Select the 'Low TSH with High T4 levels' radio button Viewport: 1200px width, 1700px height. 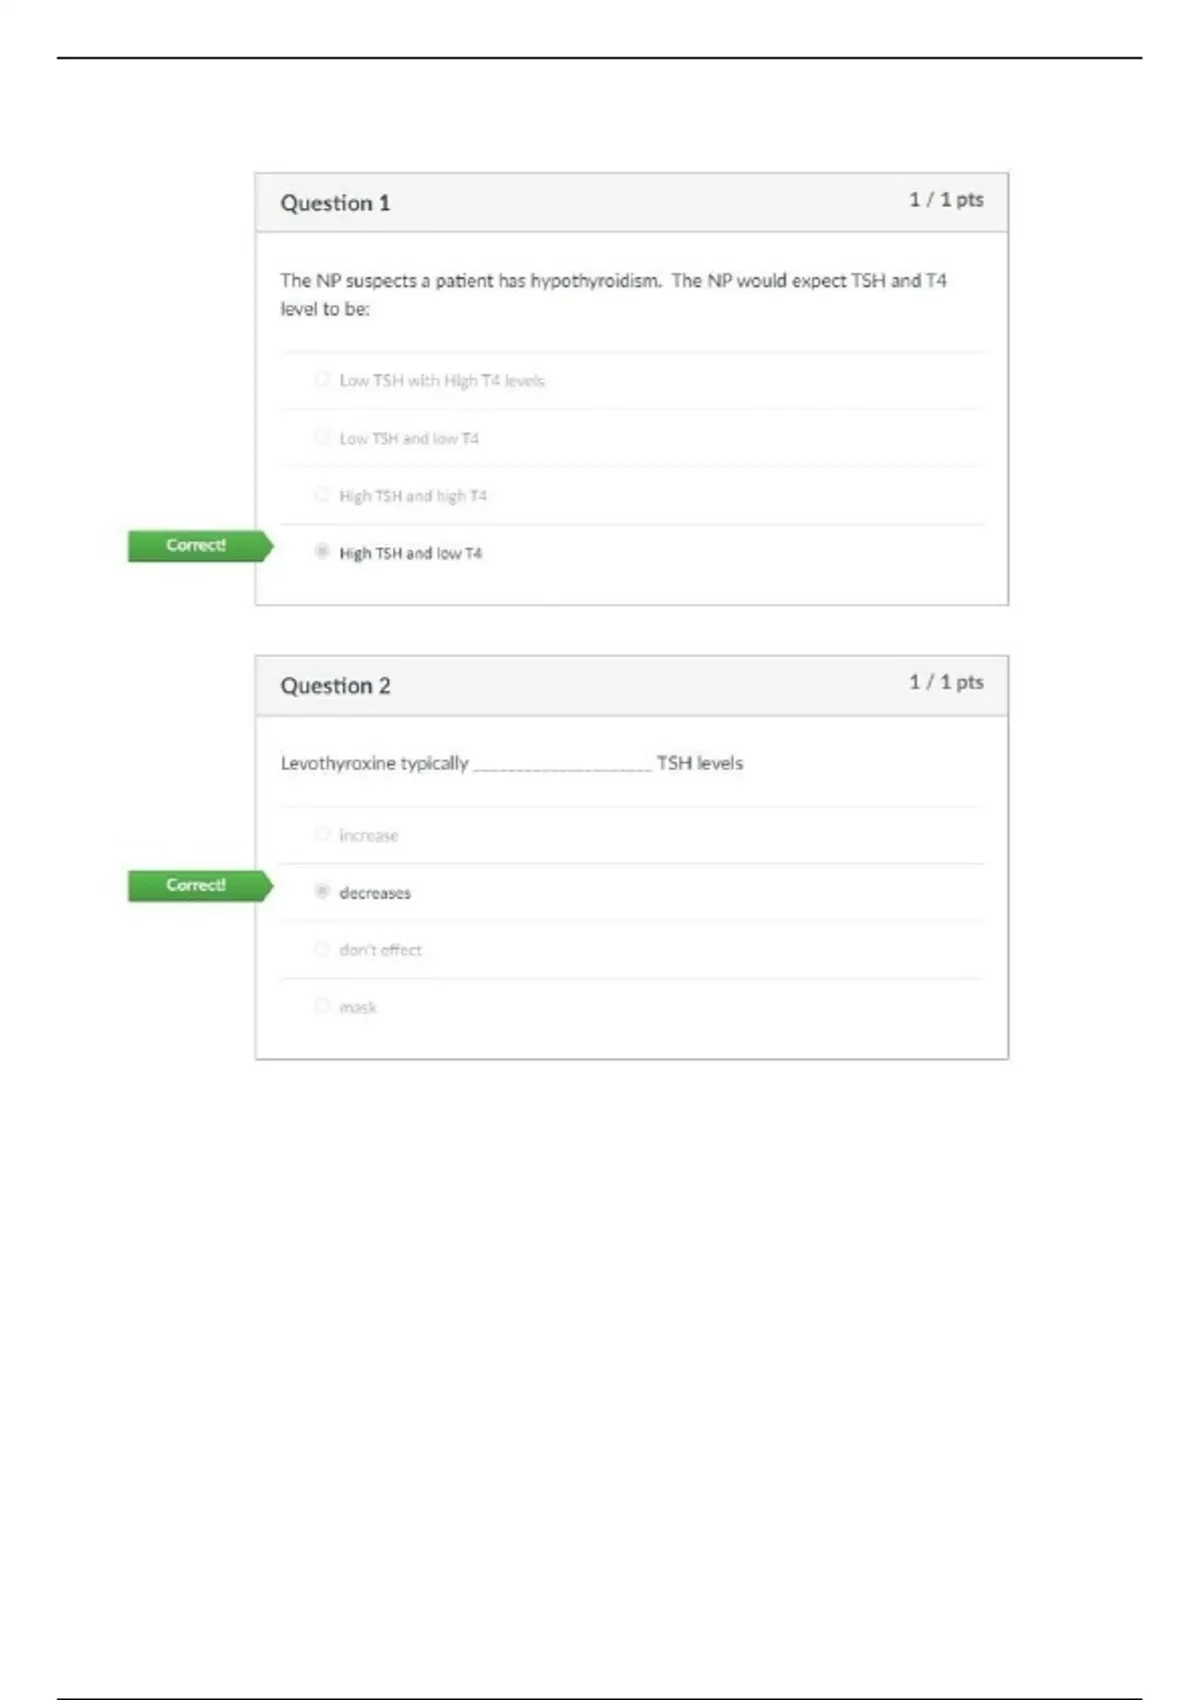(322, 379)
